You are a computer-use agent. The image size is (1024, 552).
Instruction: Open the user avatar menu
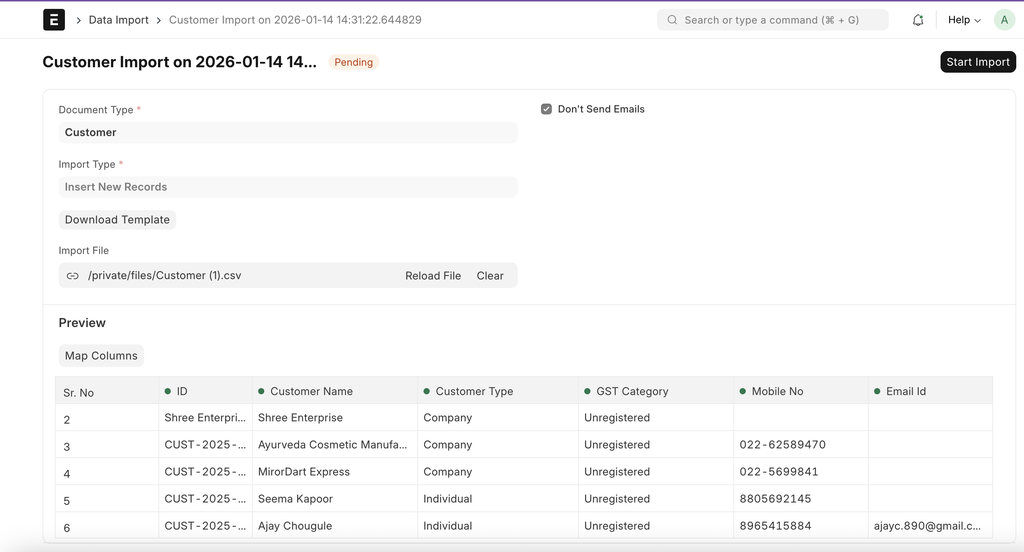click(x=1004, y=20)
